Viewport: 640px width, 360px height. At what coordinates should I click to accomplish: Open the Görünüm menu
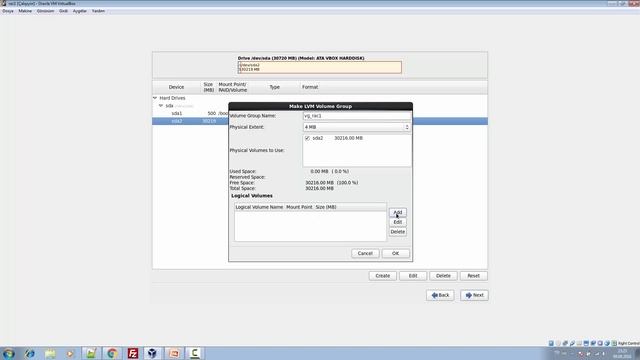click(45, 11)
